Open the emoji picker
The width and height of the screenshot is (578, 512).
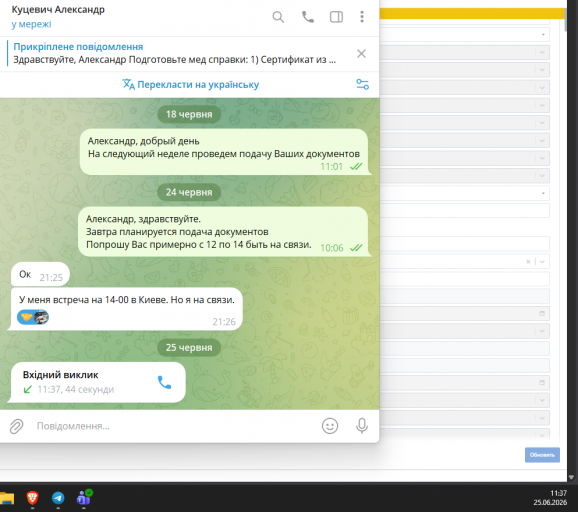coord(330,426)
